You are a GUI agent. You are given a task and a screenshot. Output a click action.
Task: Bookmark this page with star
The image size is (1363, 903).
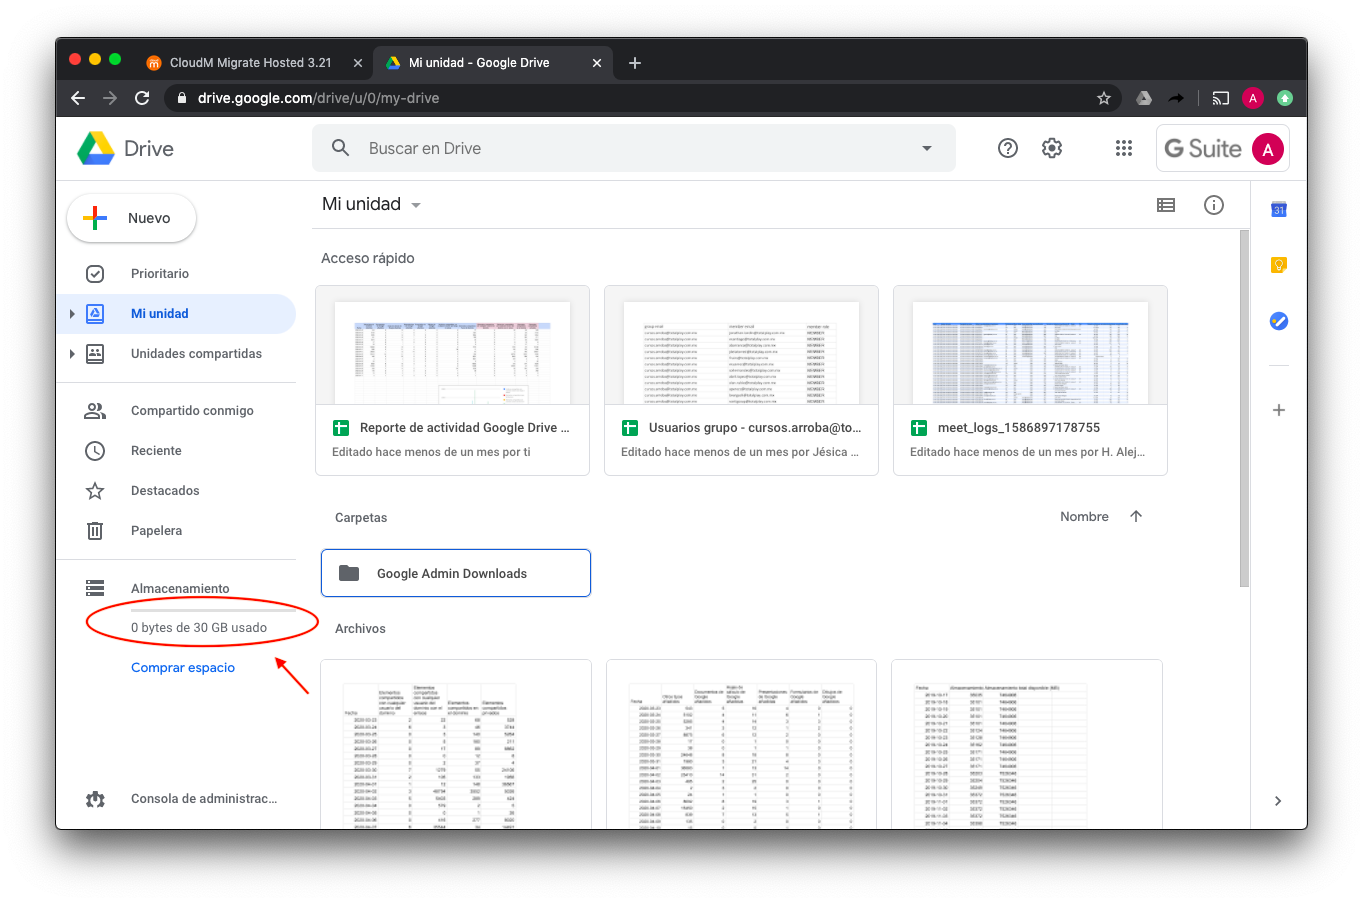[1104, 98]
